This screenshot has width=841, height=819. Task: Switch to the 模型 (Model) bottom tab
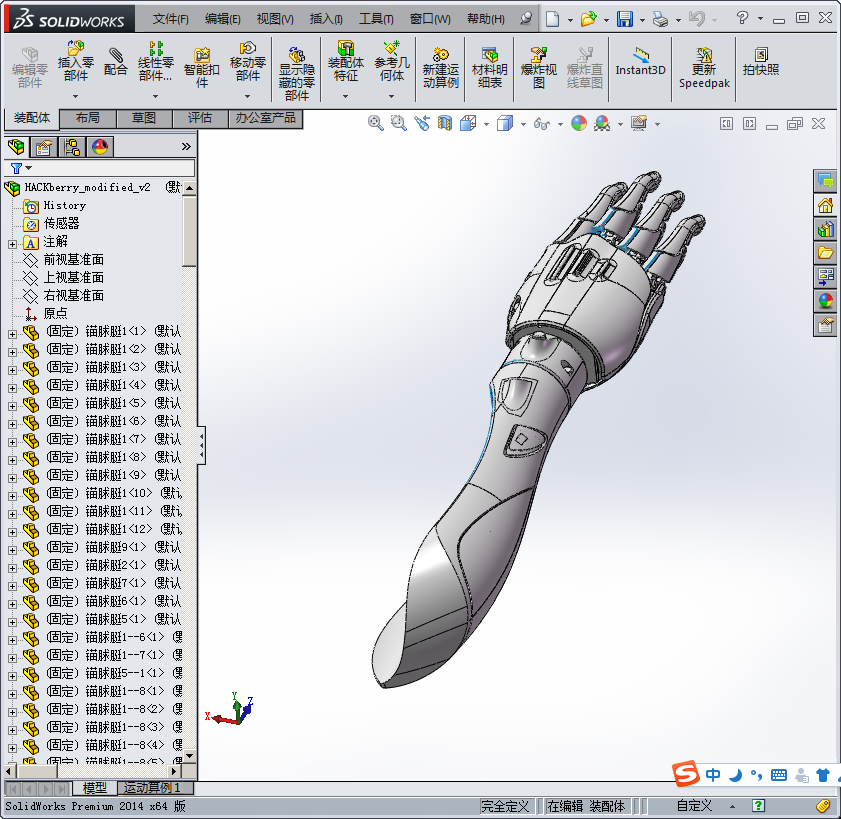pyautogui.click(x=94, y=788)
